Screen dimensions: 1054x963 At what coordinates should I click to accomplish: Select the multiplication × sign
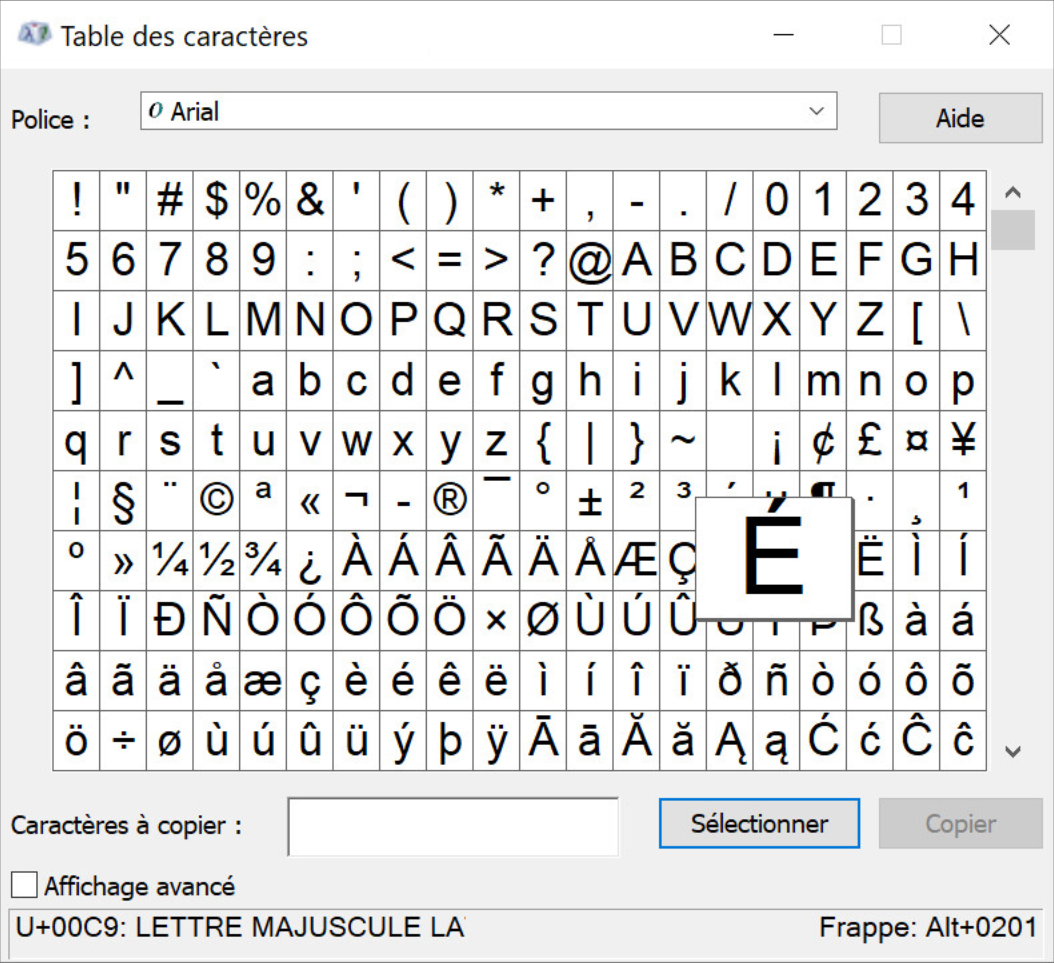[x=496, y=621]
